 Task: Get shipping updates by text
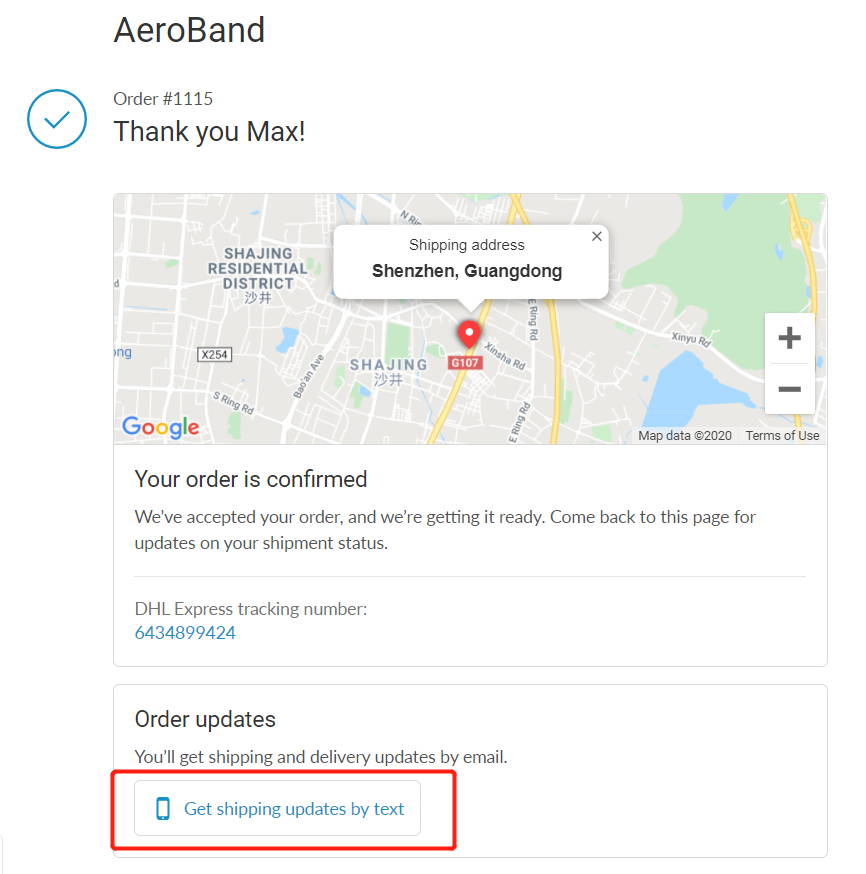point(278,808)
